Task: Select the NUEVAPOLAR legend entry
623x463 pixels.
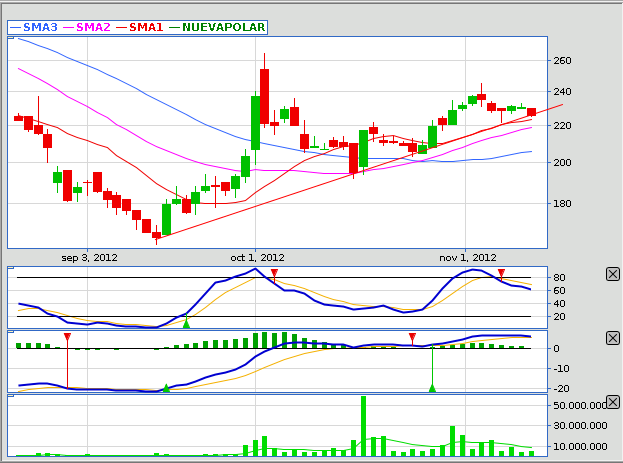Action: [217, 27]
